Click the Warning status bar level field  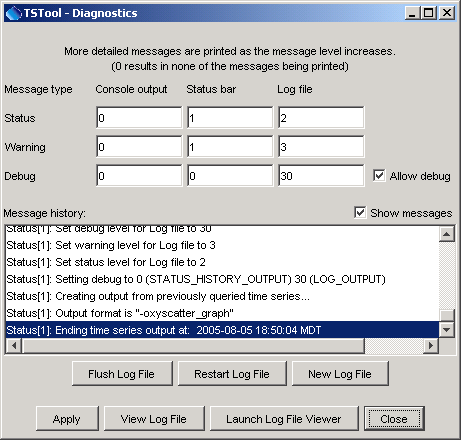coord(230,147)
